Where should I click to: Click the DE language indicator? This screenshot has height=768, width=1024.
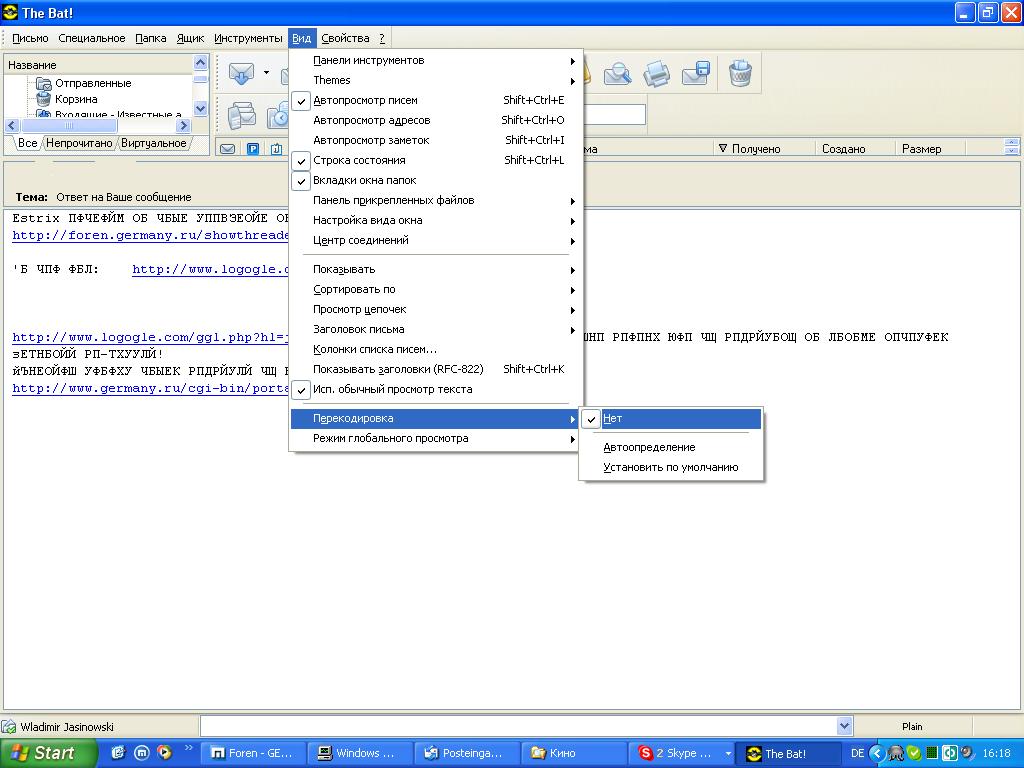pyautogui.click(x=857, y=753)
